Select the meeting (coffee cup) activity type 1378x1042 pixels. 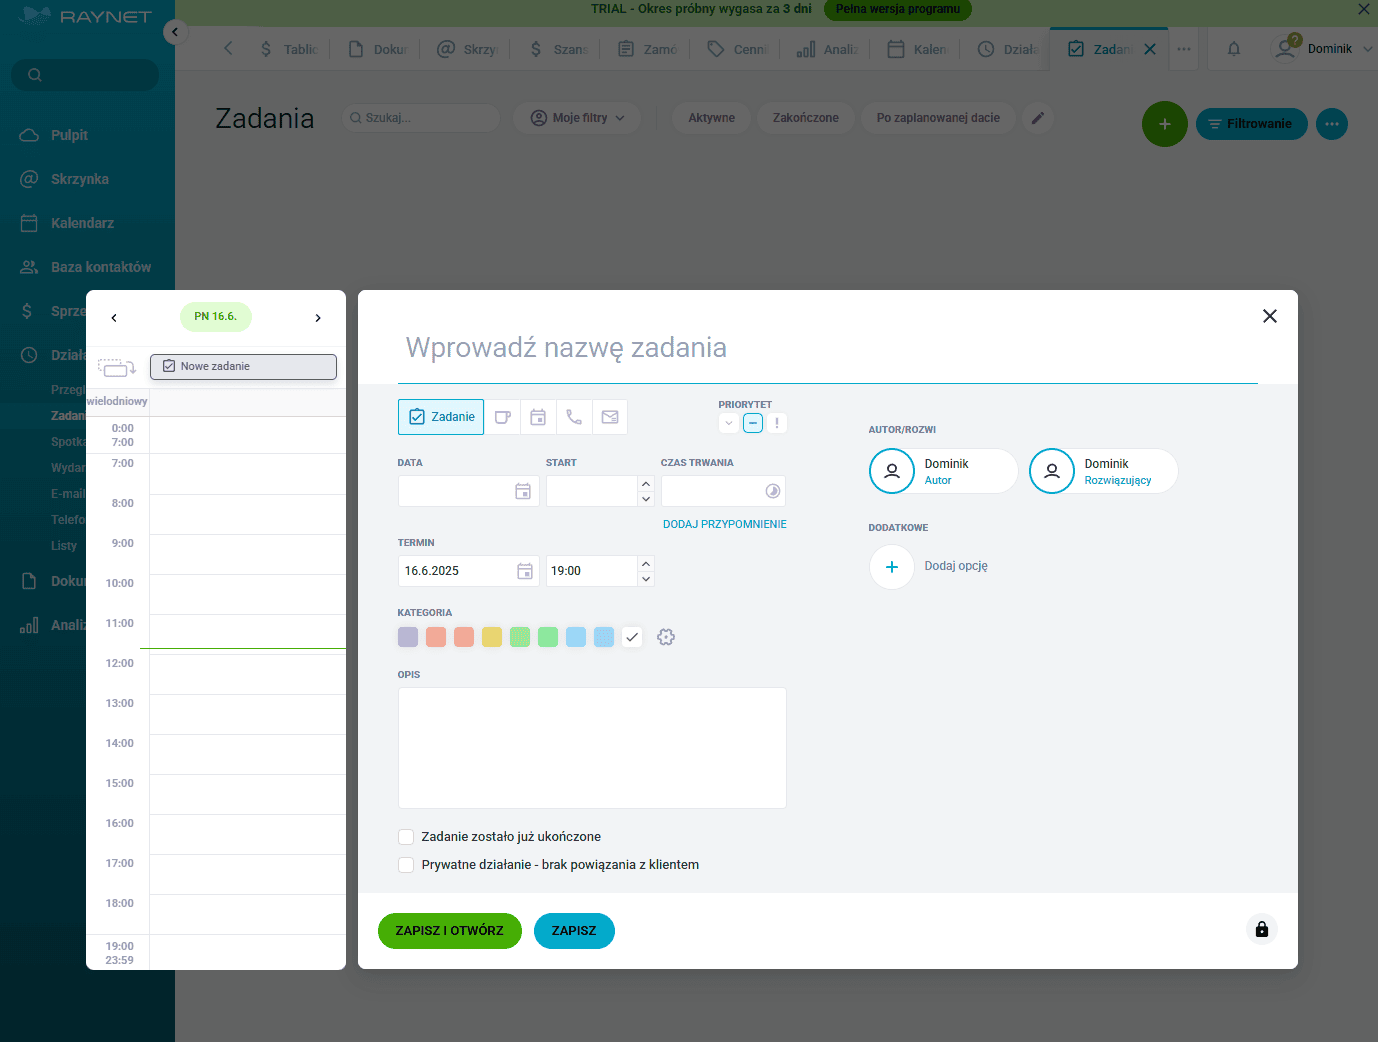502,417
